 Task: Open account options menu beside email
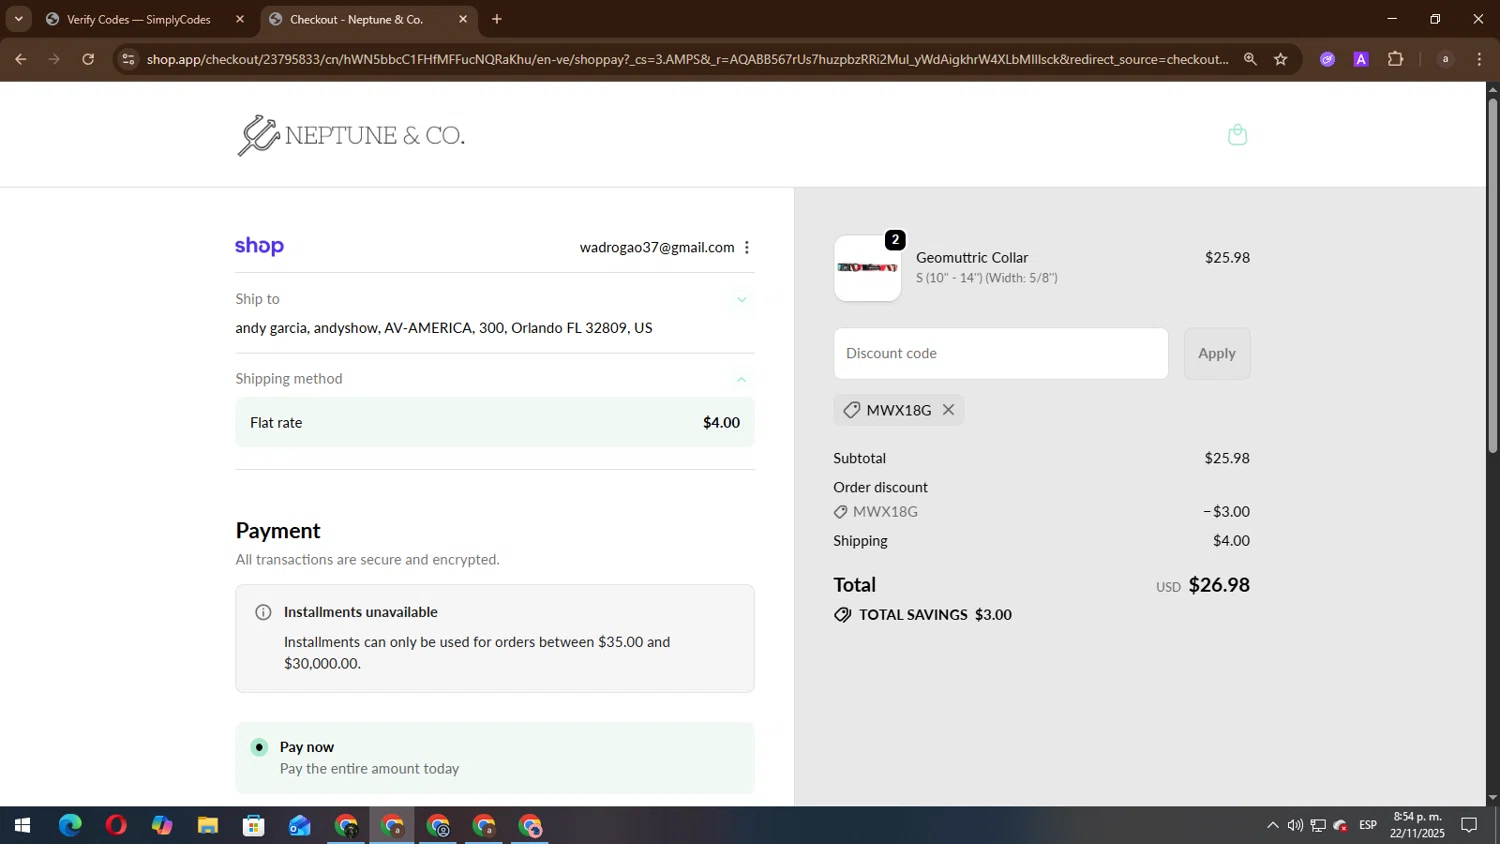(747, 247)
